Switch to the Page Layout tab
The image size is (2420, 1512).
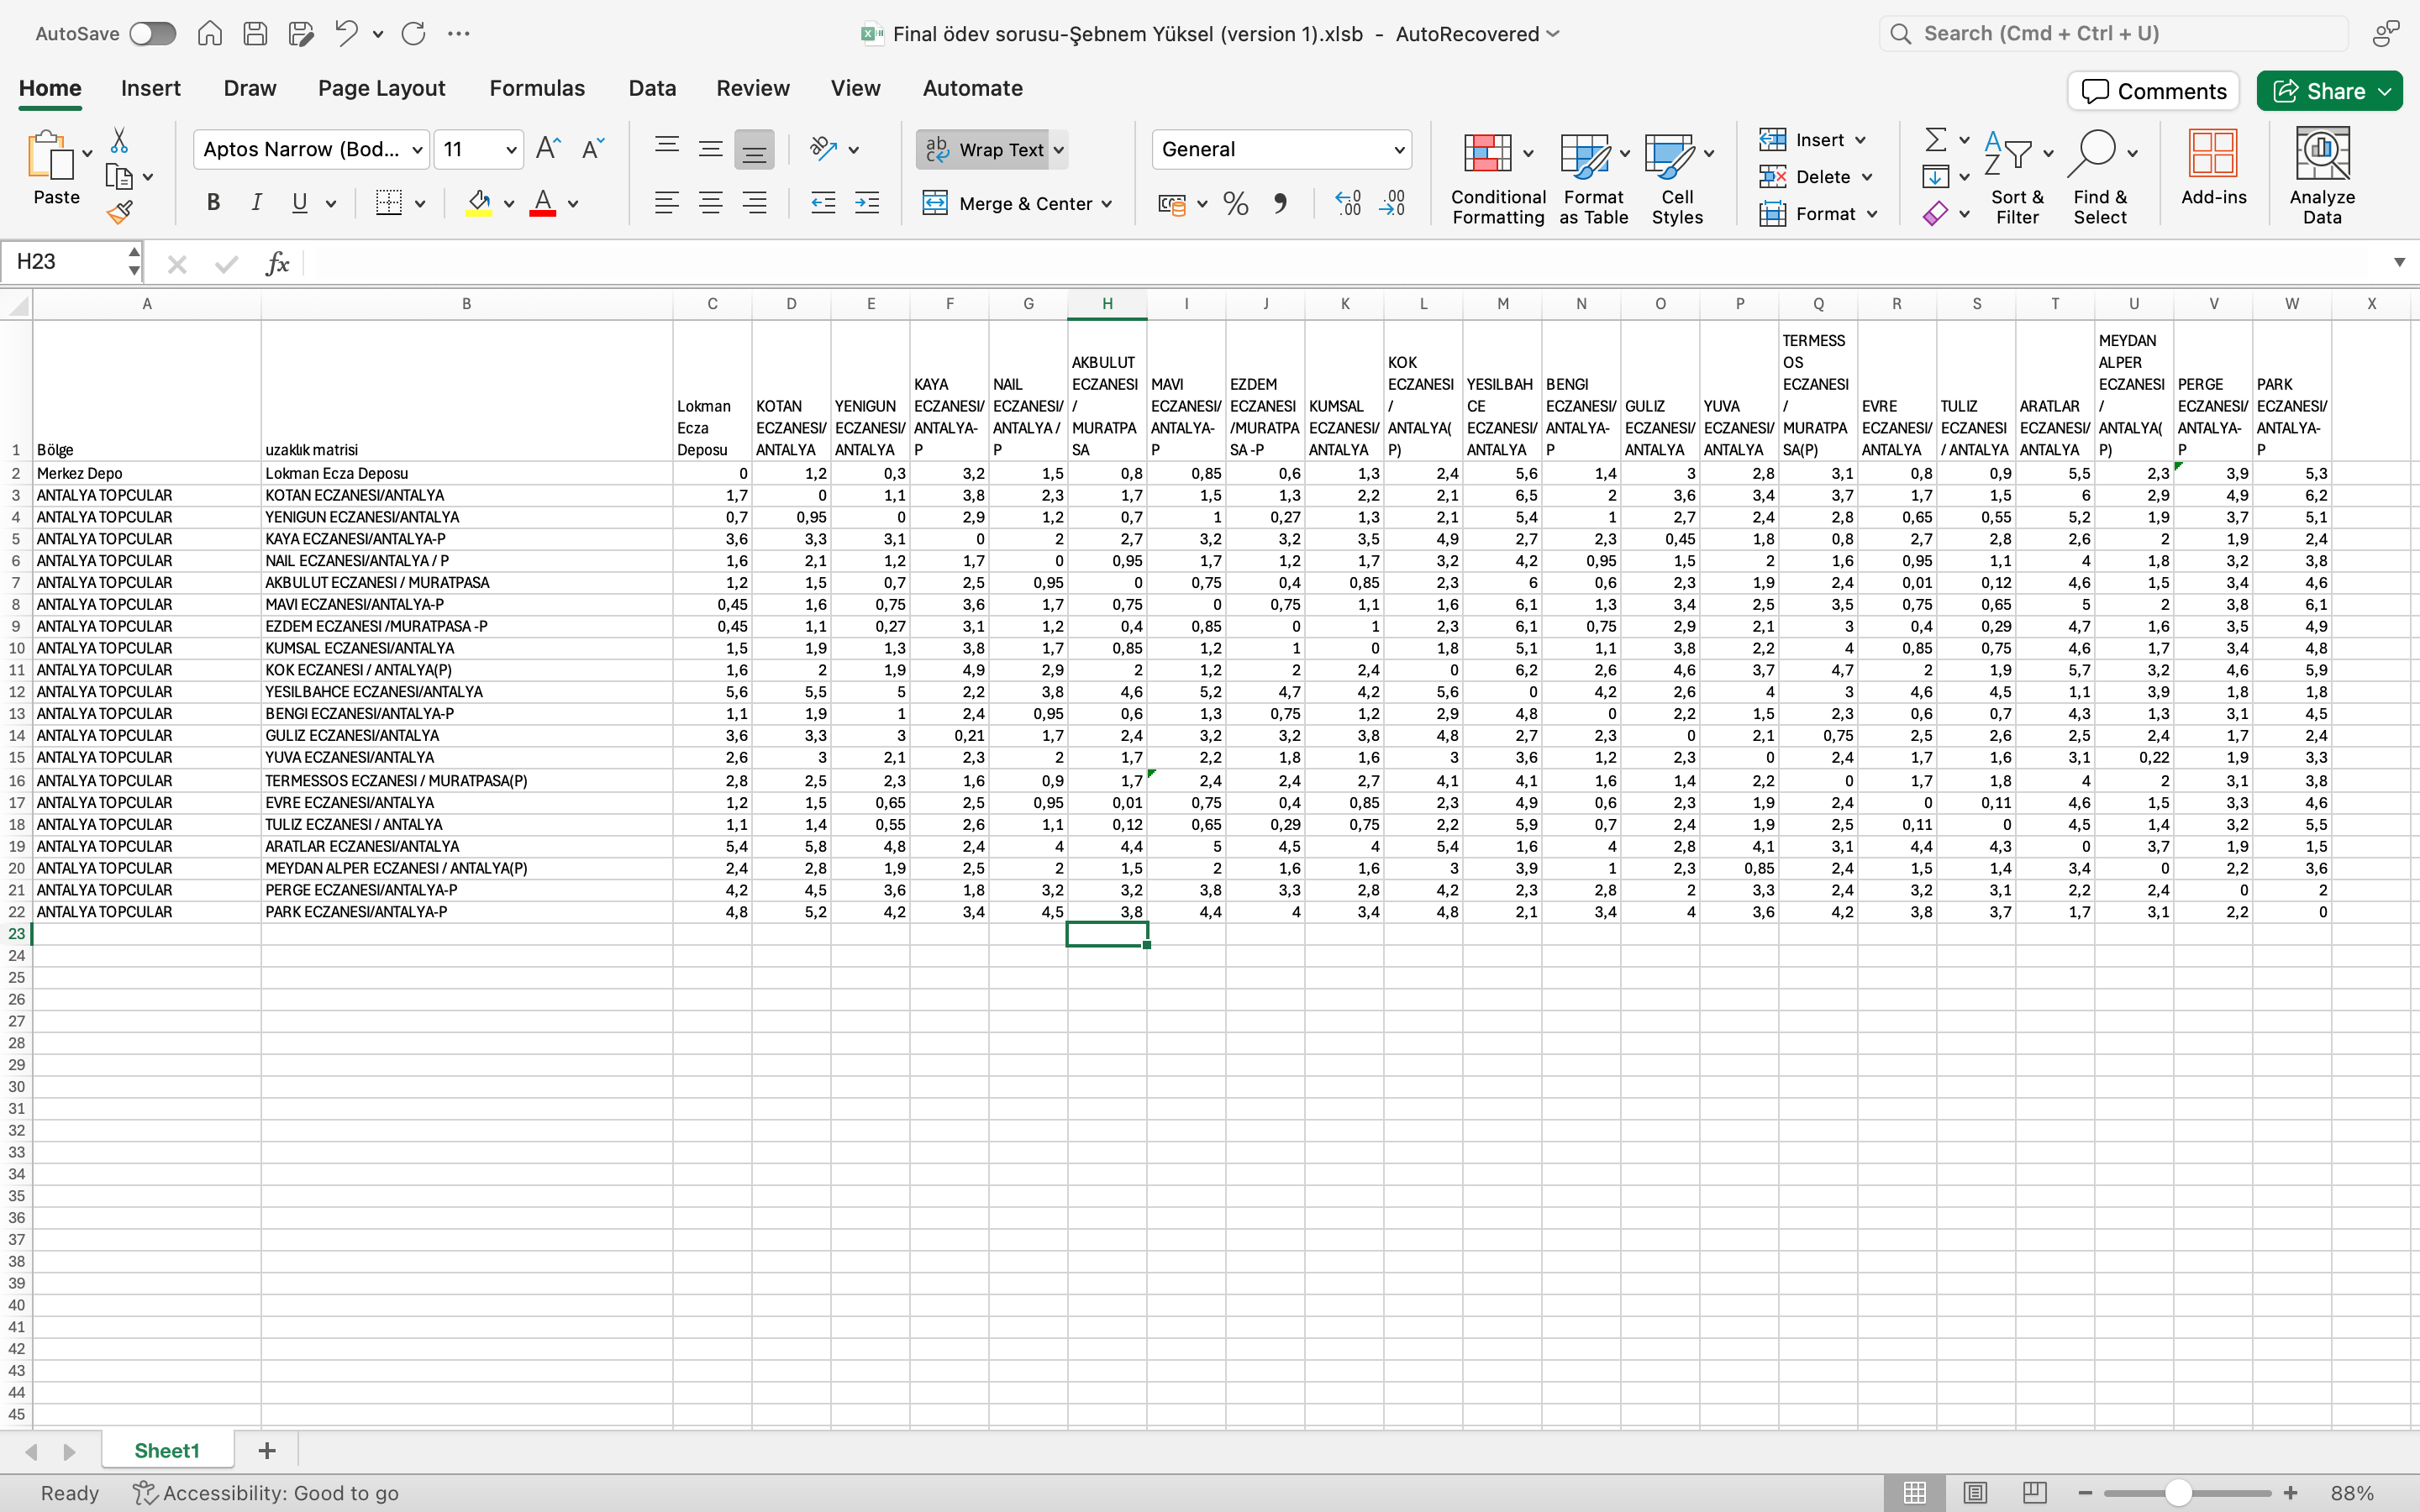tap(381, 89)
